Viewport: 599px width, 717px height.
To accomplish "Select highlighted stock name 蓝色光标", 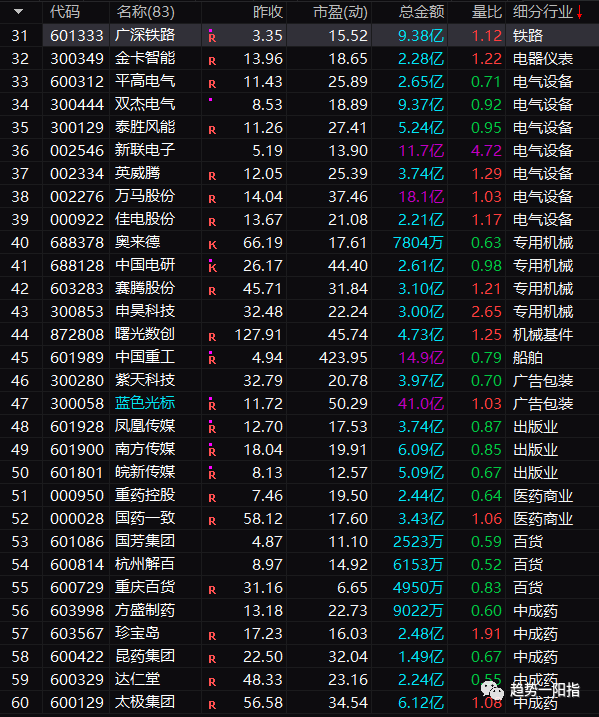I will click(145, 403).
